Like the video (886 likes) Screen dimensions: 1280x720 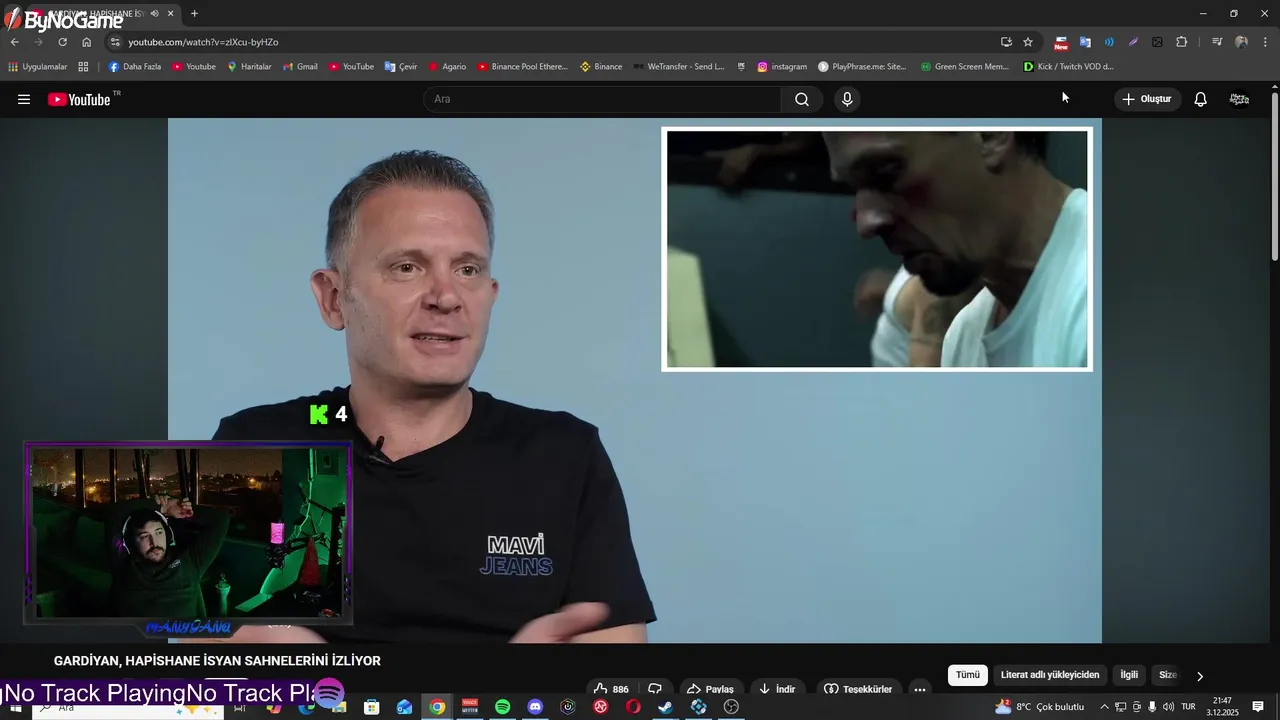point(611,689)
